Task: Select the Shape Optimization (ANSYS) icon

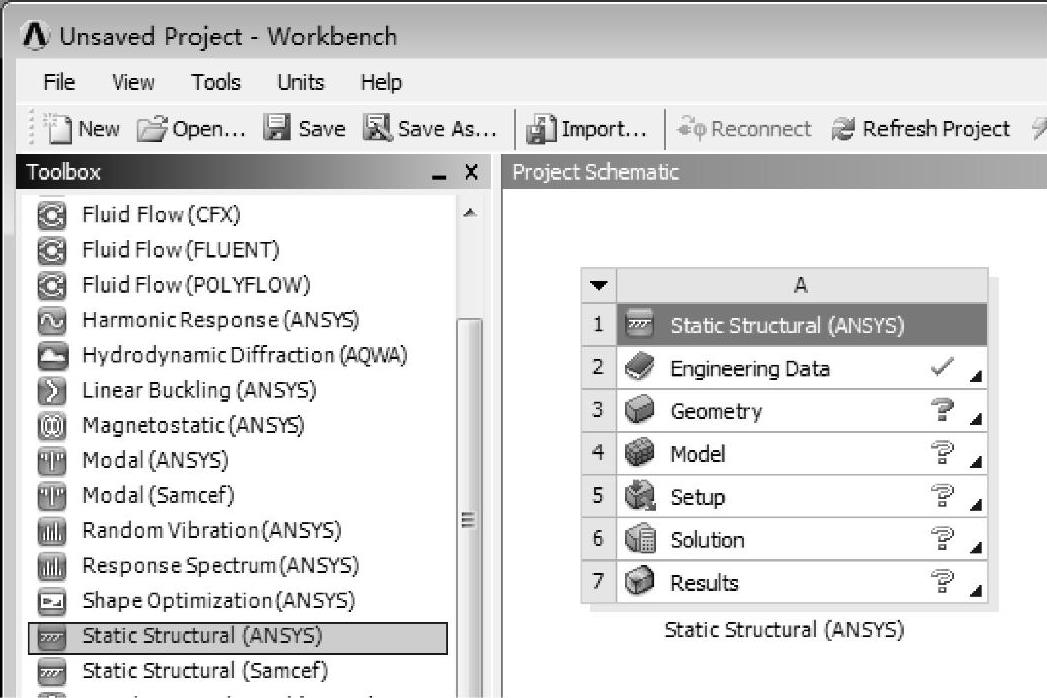Action: pyautogui.click(x=51, y=601)
